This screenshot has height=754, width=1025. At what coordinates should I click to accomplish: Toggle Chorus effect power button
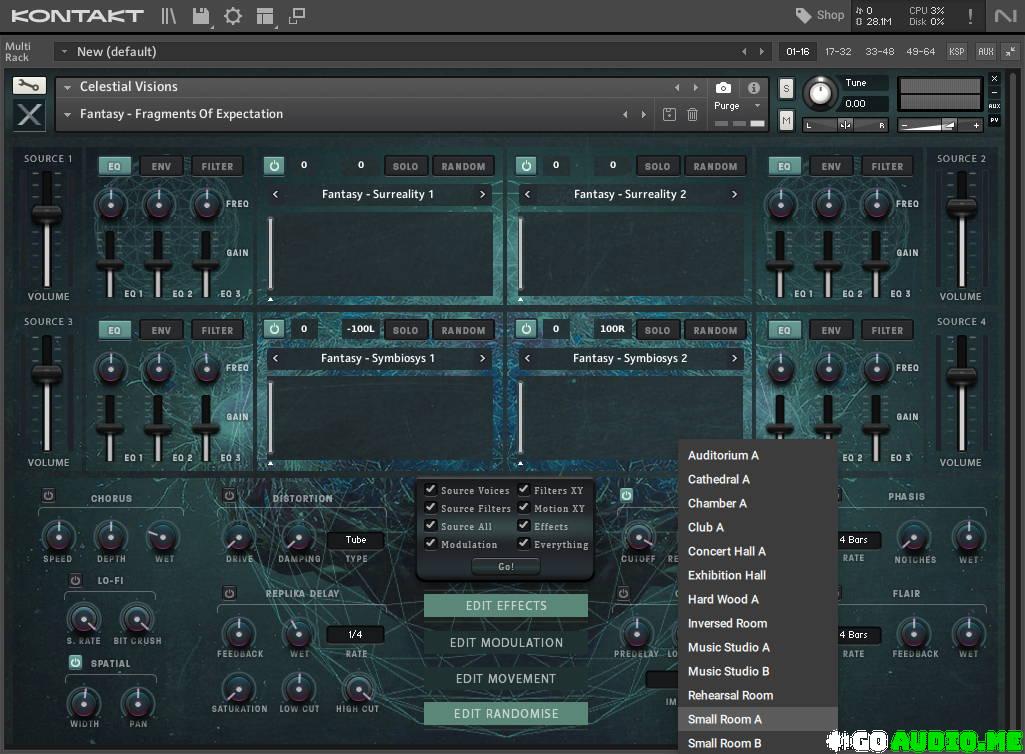[48, 496]
